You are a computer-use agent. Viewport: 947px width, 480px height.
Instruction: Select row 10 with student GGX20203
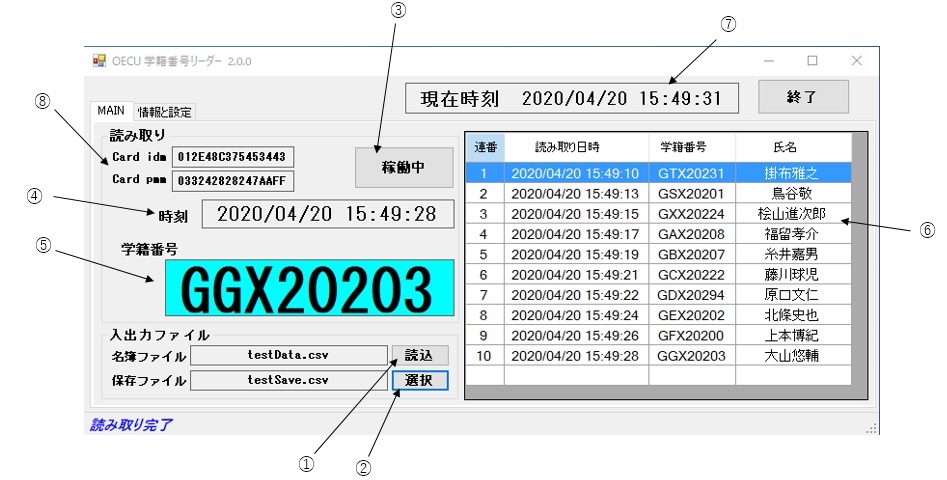coord(656,356)
